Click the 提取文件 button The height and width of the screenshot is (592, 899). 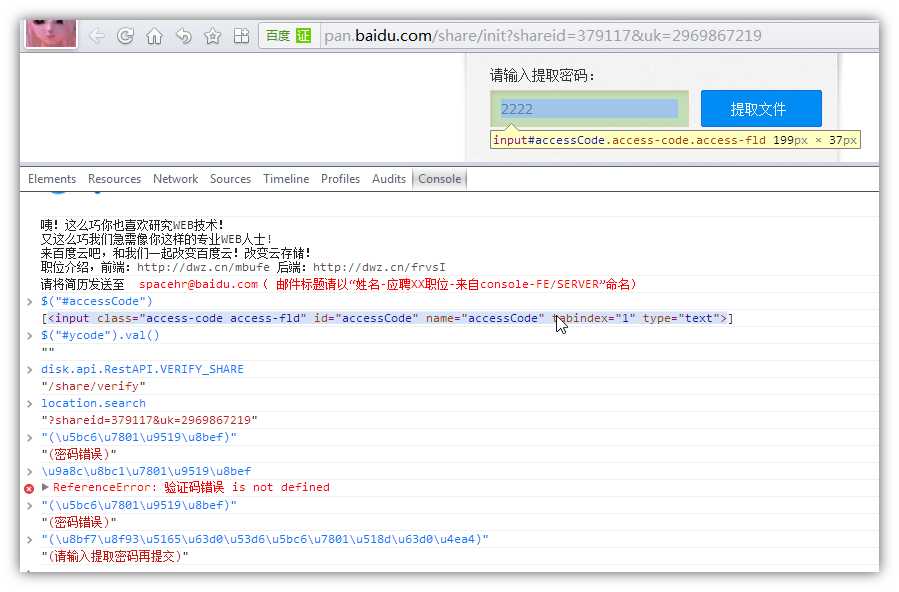click(x=761, y=109)
